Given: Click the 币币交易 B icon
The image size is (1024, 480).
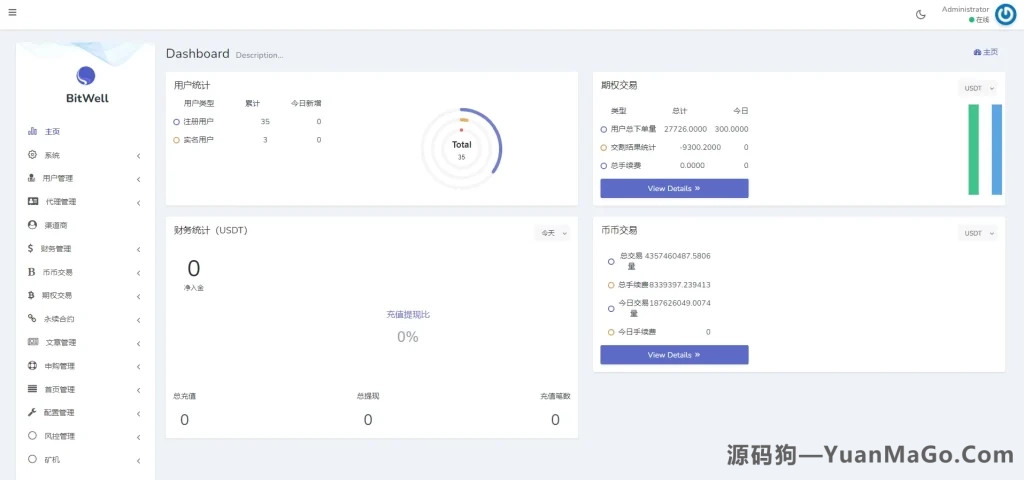Looking at the screenshot, I should 31,272.
